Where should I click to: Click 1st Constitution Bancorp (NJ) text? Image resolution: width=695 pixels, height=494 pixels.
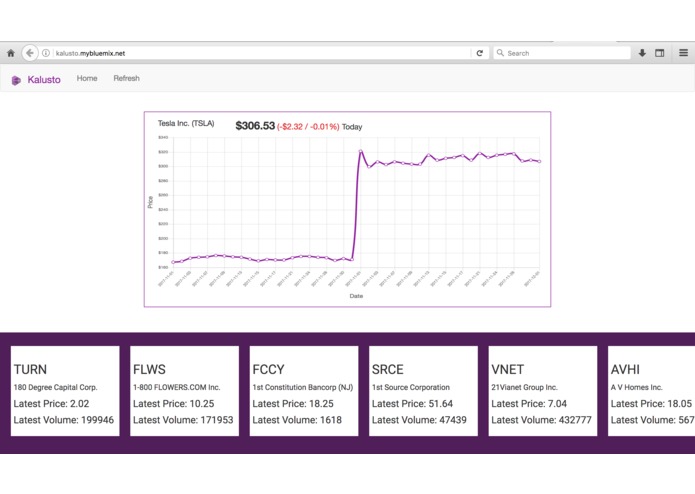click(x=303, y=387)
